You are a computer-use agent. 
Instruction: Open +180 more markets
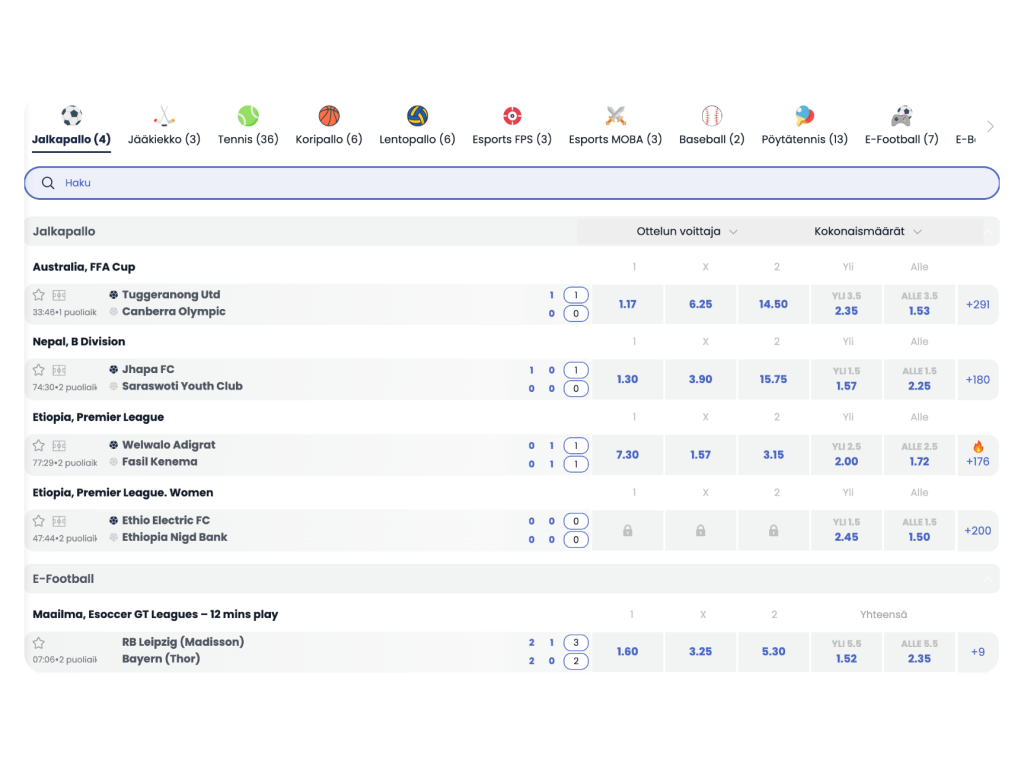coord(978,379)
